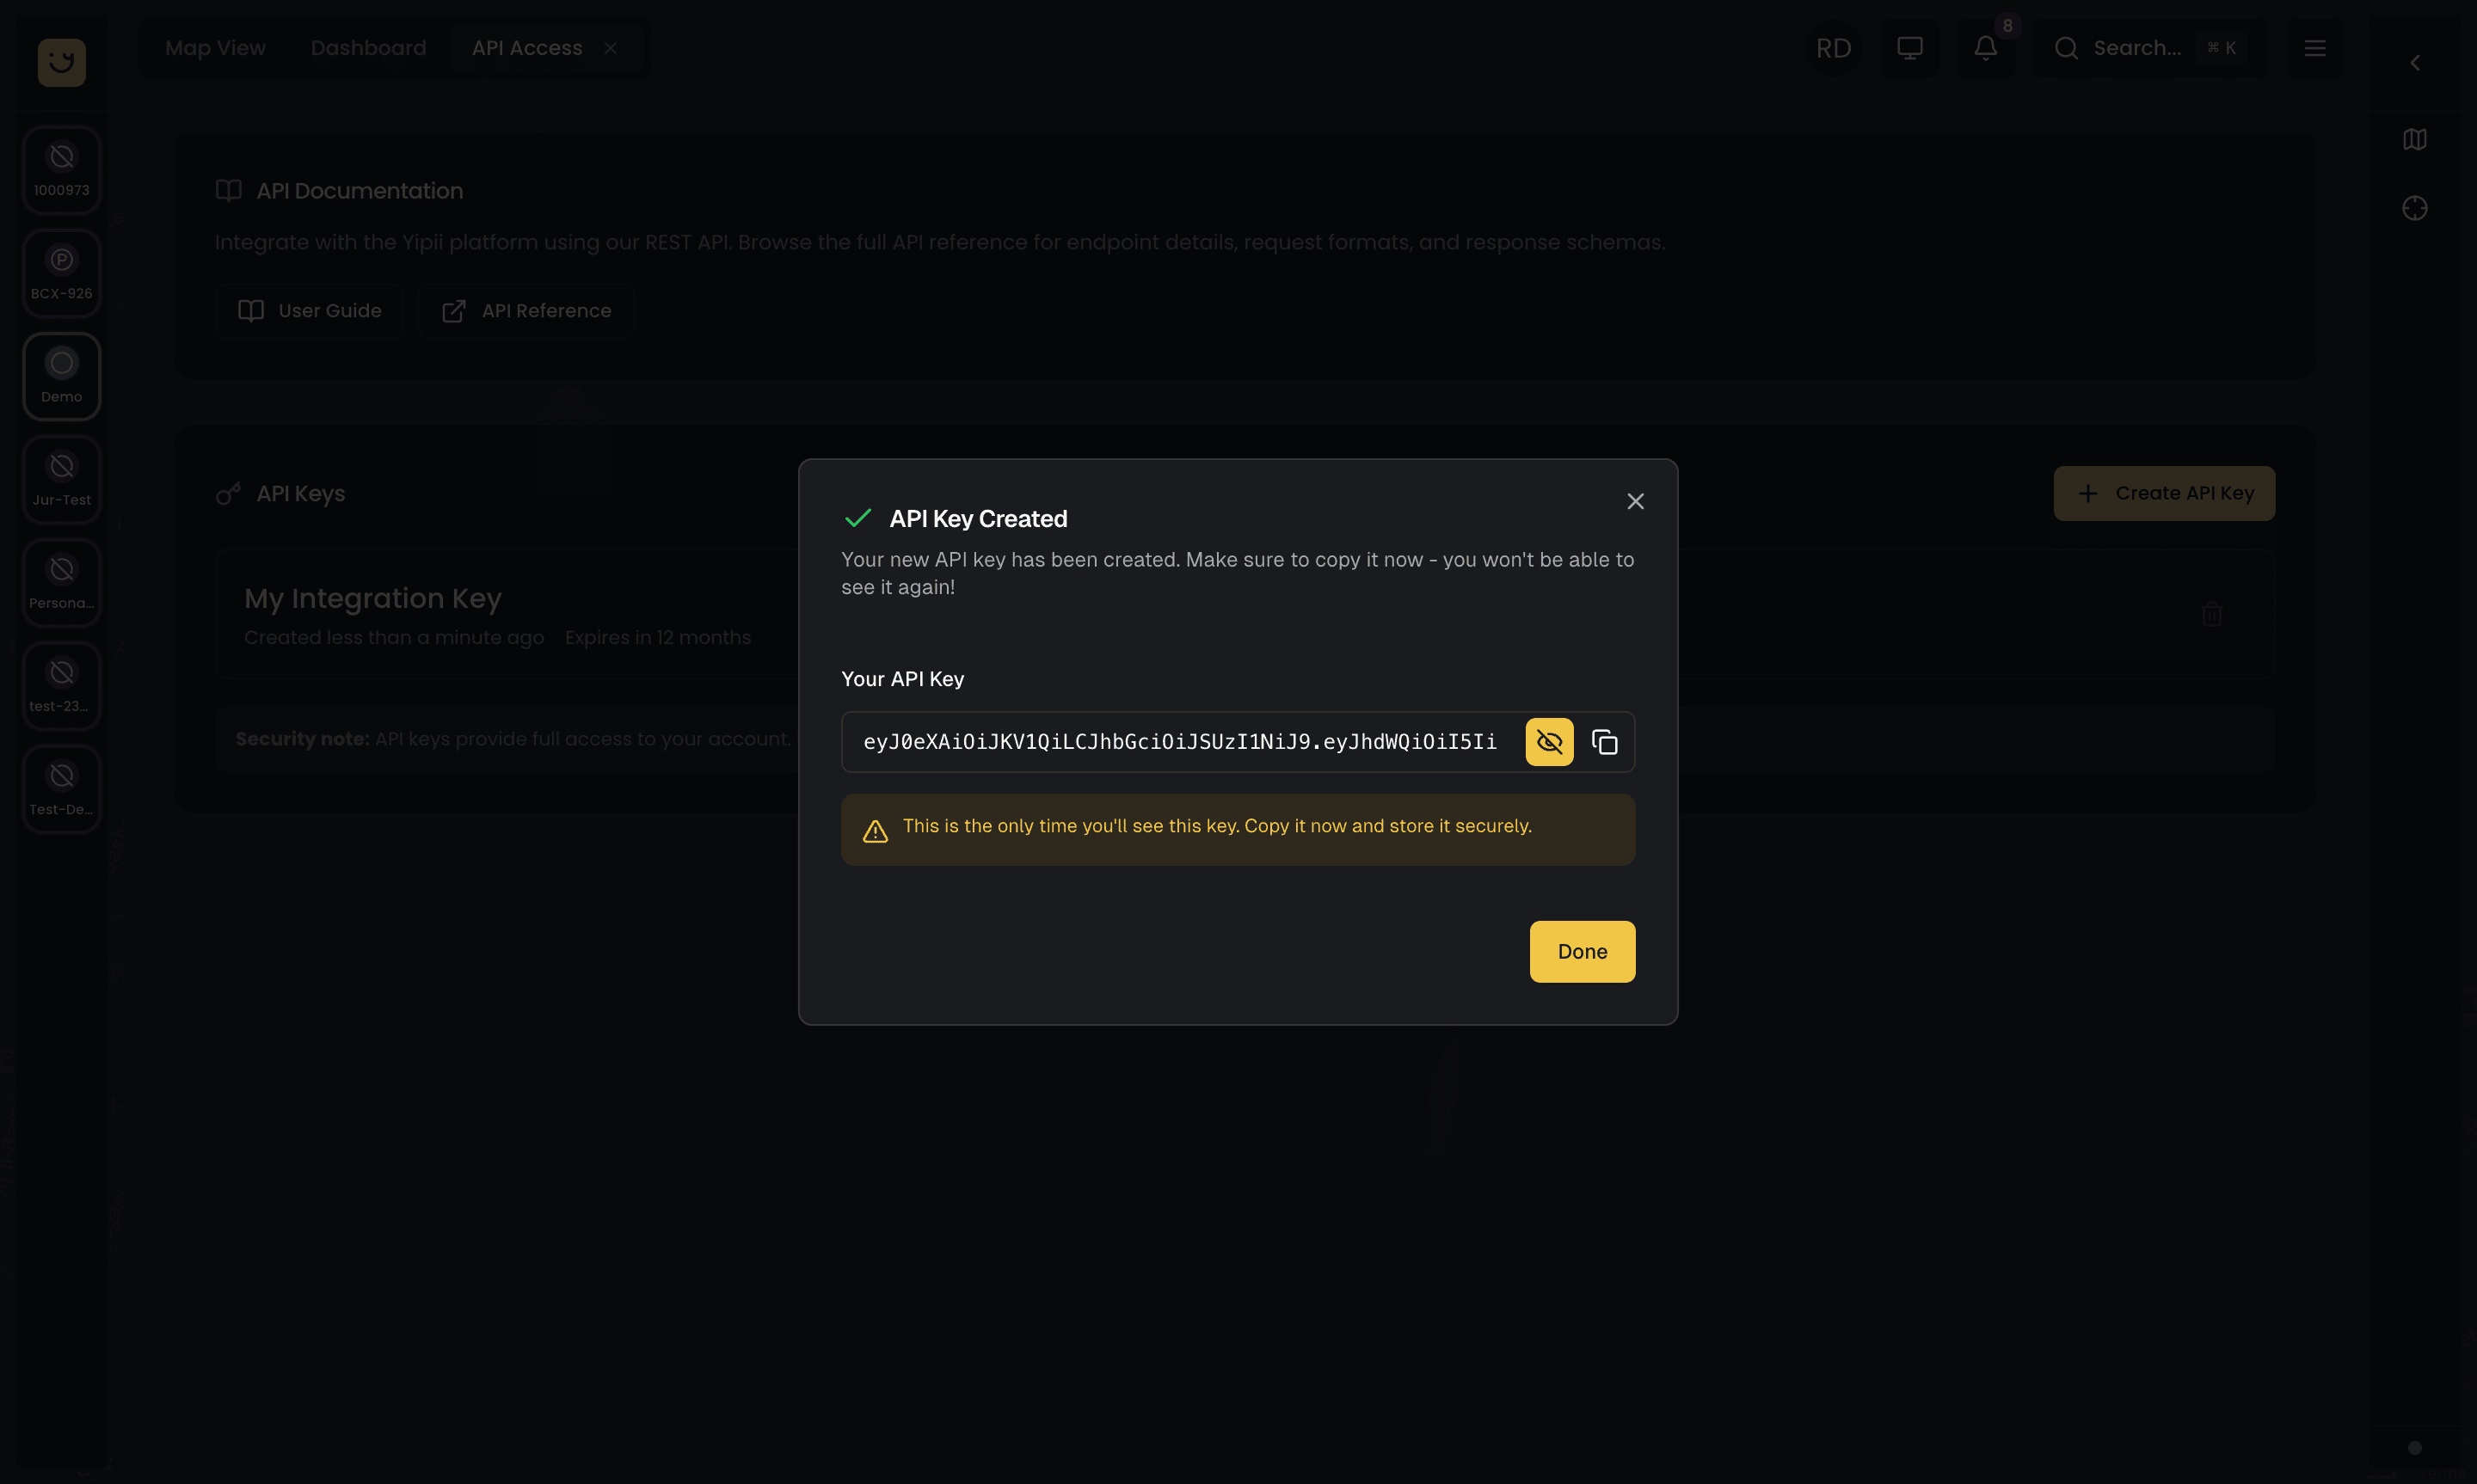The width and height of the screenshot is (2477, 1484).
Task: Open notifications bell with 8 badge
Action: [x=1985, y=48]
